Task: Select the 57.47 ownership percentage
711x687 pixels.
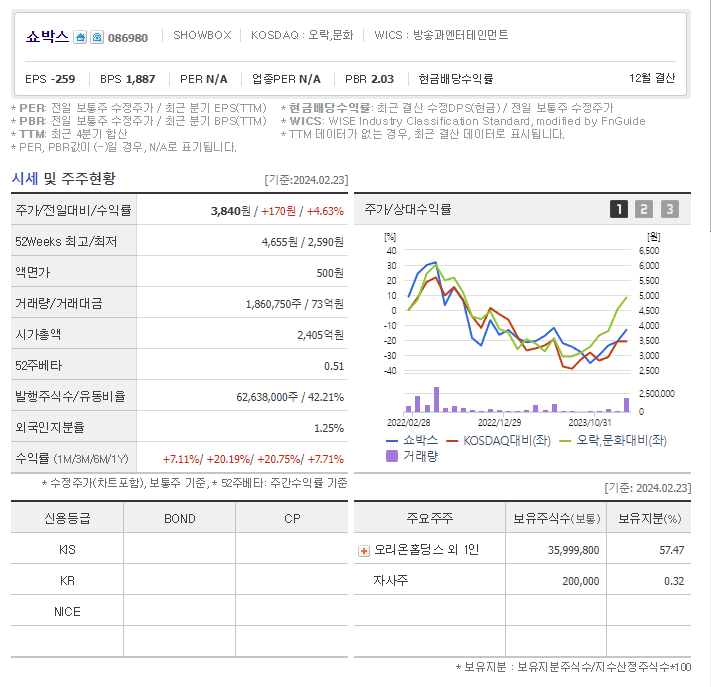Action: coord(672,550)
